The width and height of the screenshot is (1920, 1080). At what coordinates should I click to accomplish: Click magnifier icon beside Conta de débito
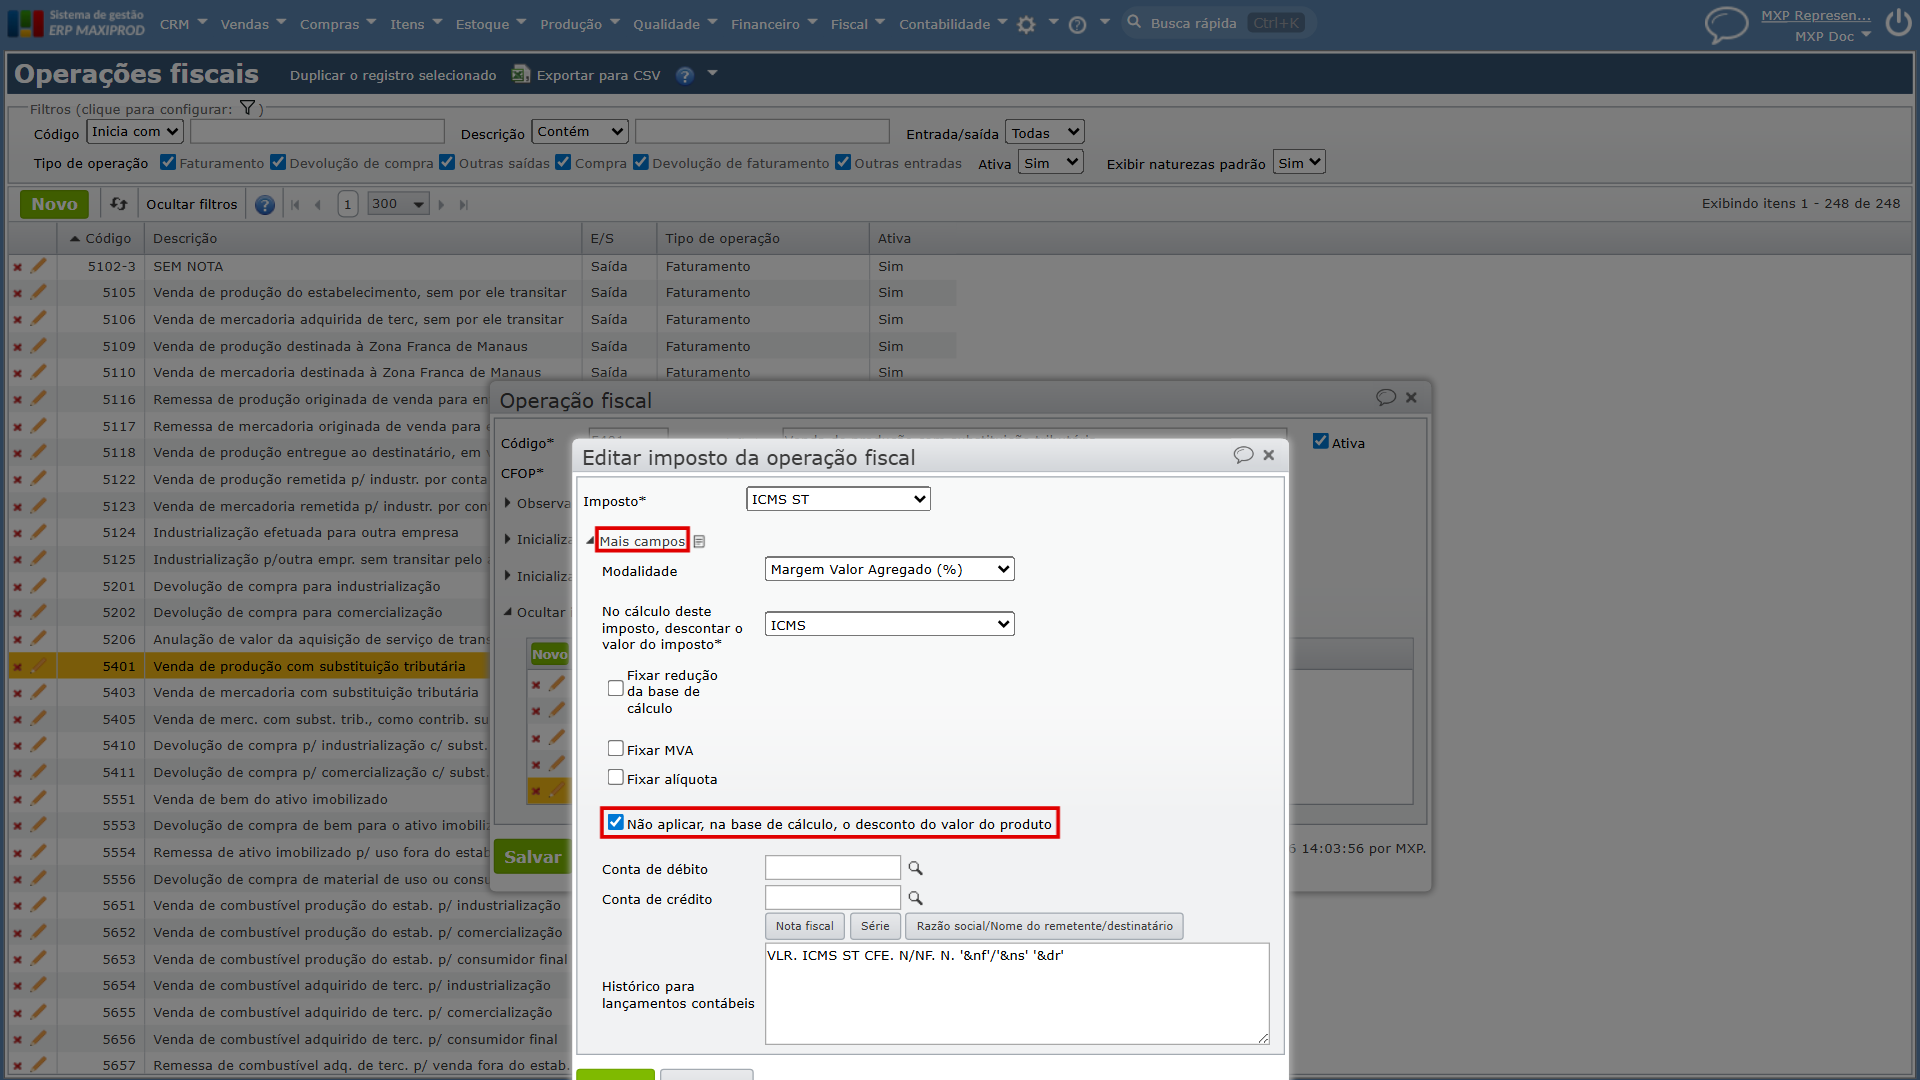pos(915,868)
